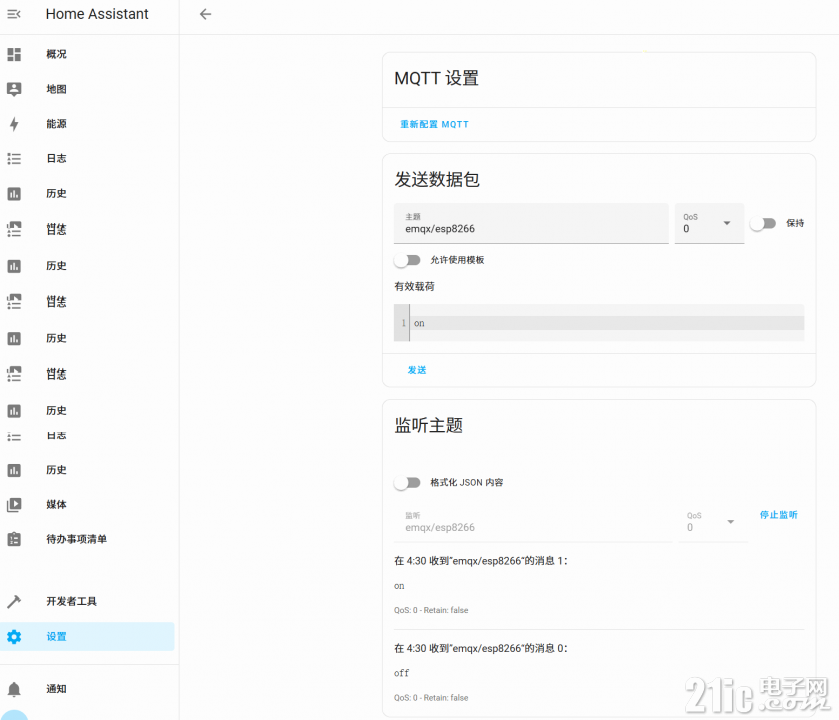This screenshot has height=720, width=839.
Task: Click the "off" payload in message 0
Action: (x=401, y=673)
